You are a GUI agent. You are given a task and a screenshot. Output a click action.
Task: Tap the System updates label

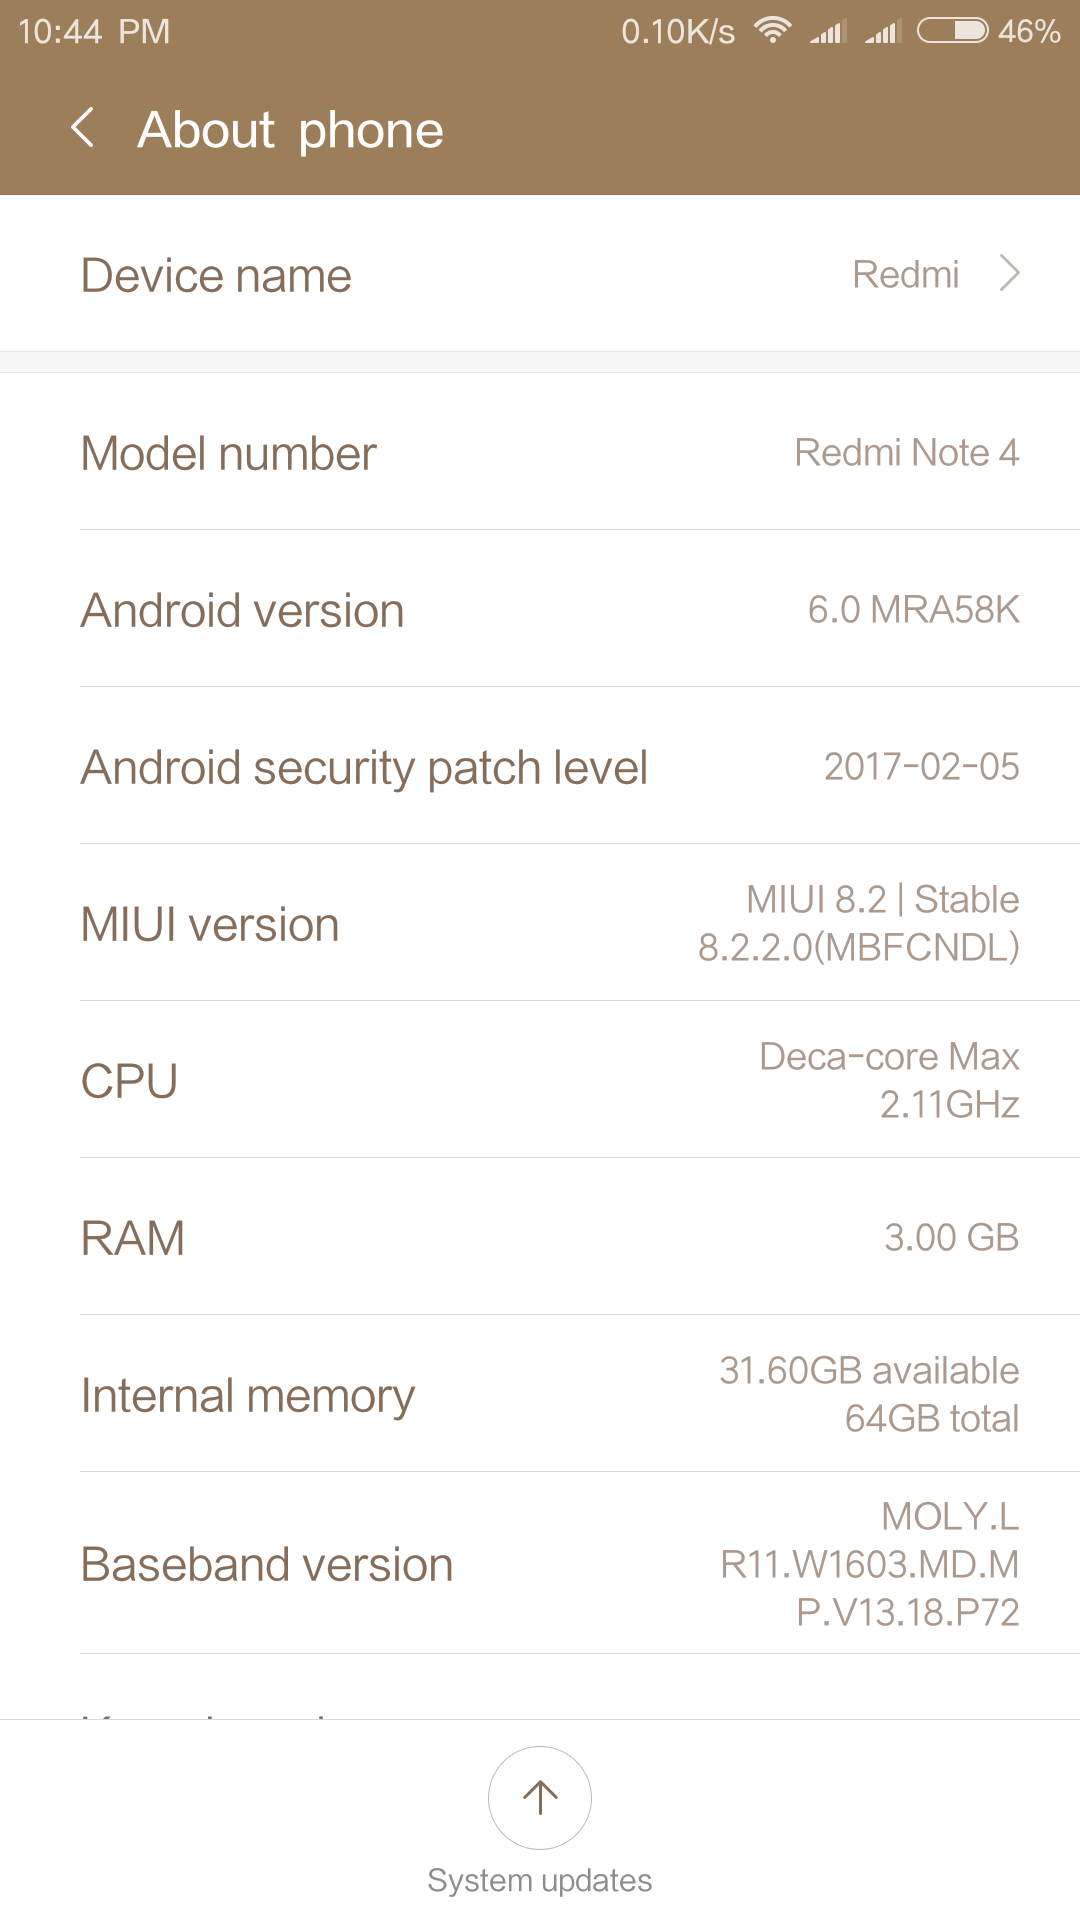540,1880
